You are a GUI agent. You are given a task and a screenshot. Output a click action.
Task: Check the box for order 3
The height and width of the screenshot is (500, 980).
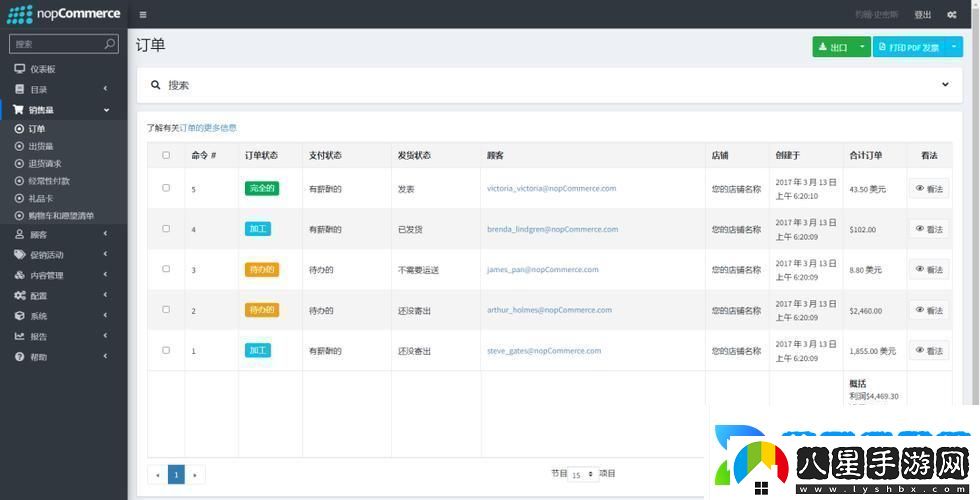point(166,269)
